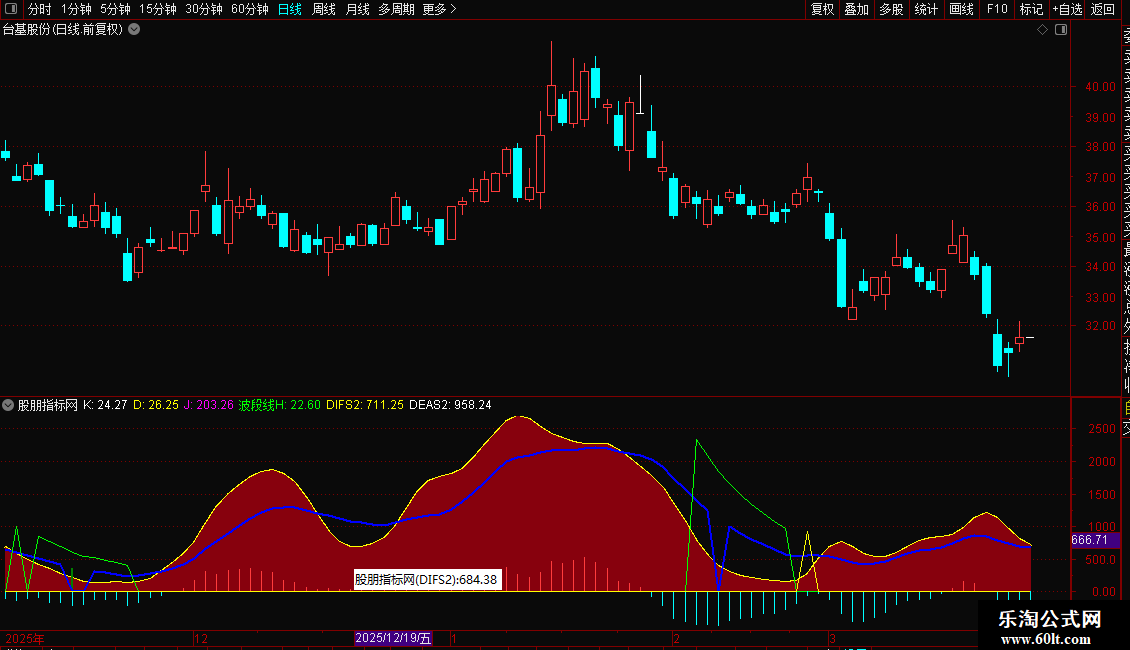Open the 叠加 overlay tool
Screen dimensions: 1130x650
856,9
